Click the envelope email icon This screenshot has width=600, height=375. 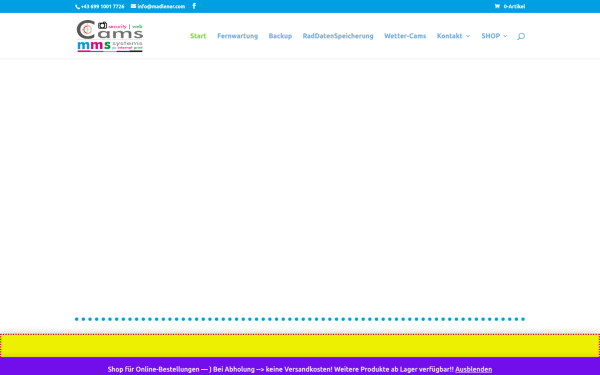[x=133, y=6]
